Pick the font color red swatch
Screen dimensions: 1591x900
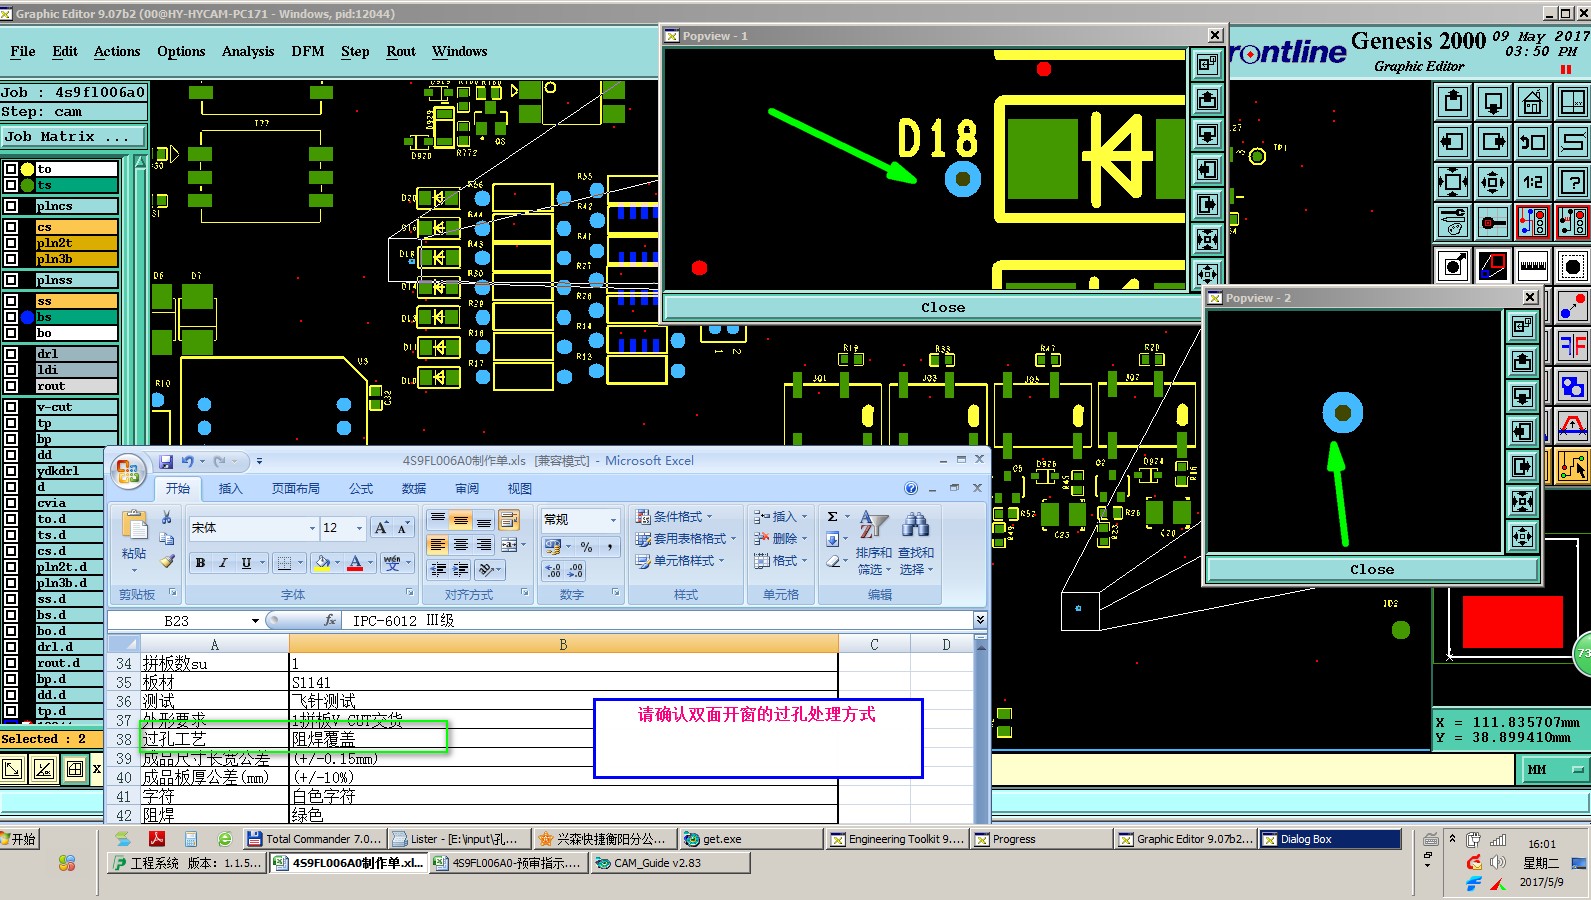point(355,564)
